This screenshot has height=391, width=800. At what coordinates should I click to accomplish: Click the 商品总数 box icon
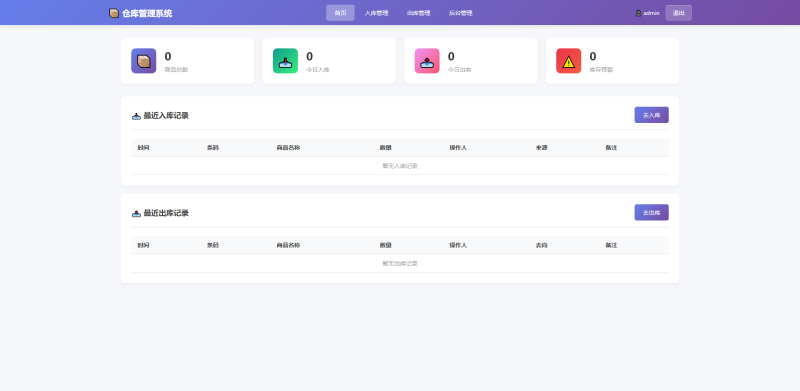tap(143, 61)
